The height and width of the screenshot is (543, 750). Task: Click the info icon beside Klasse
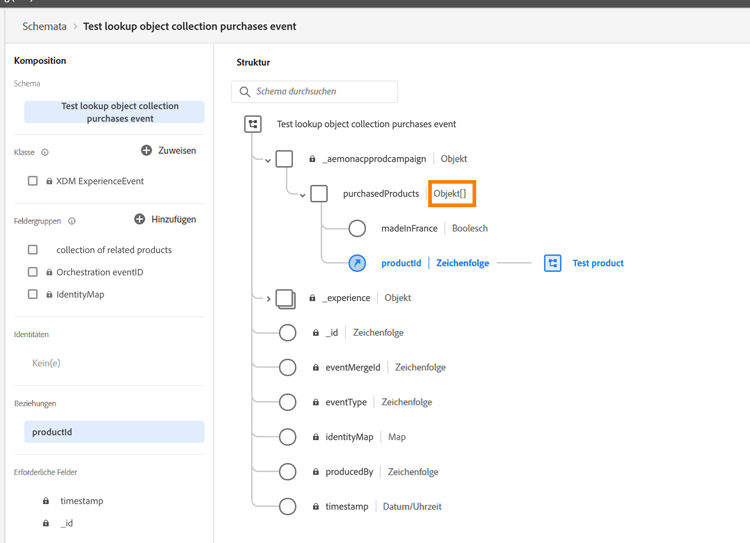coord(45,153)
